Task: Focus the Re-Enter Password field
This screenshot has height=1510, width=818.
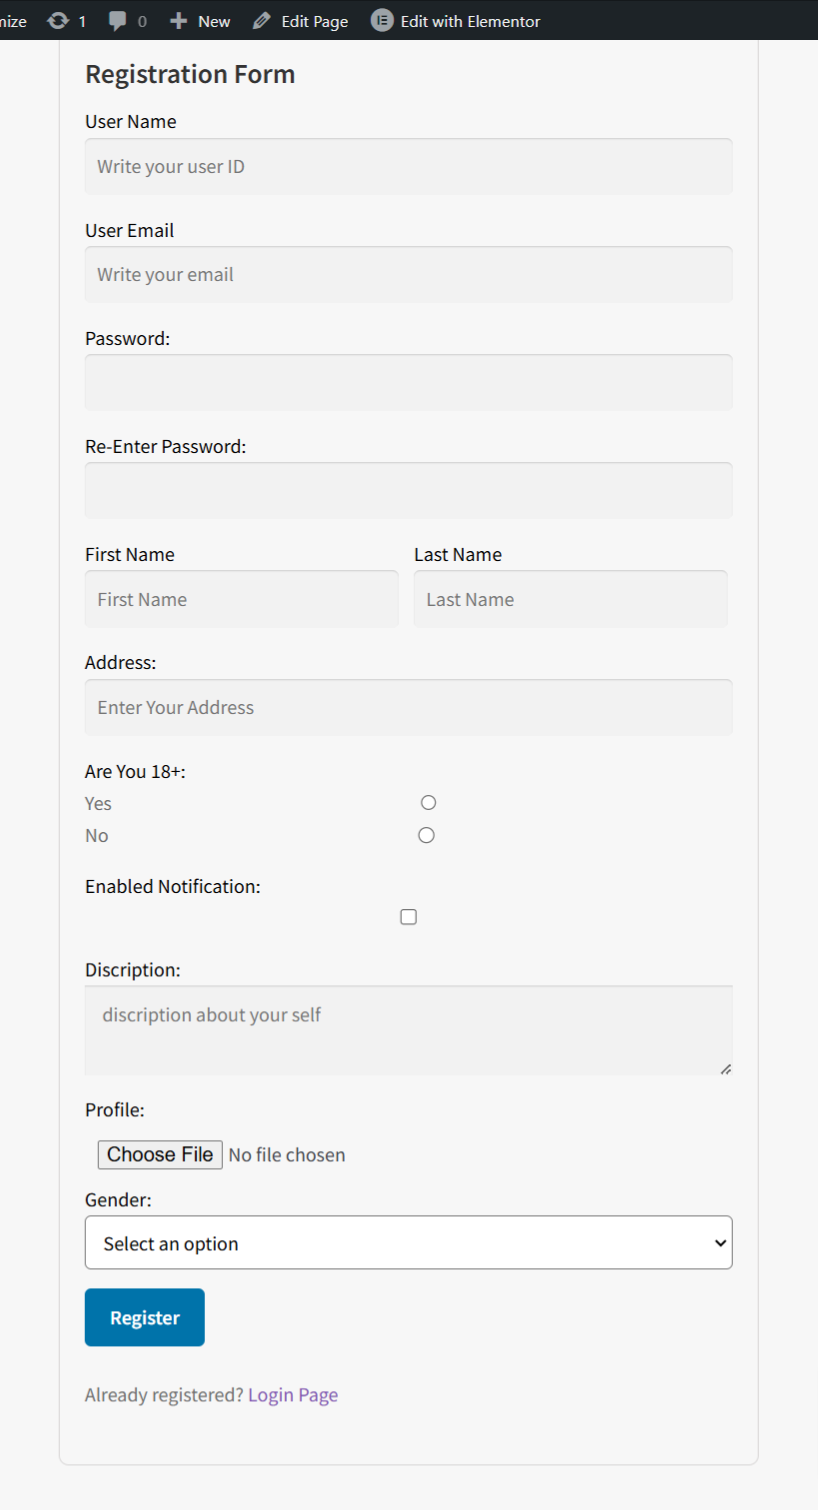Action: point(408,491)
